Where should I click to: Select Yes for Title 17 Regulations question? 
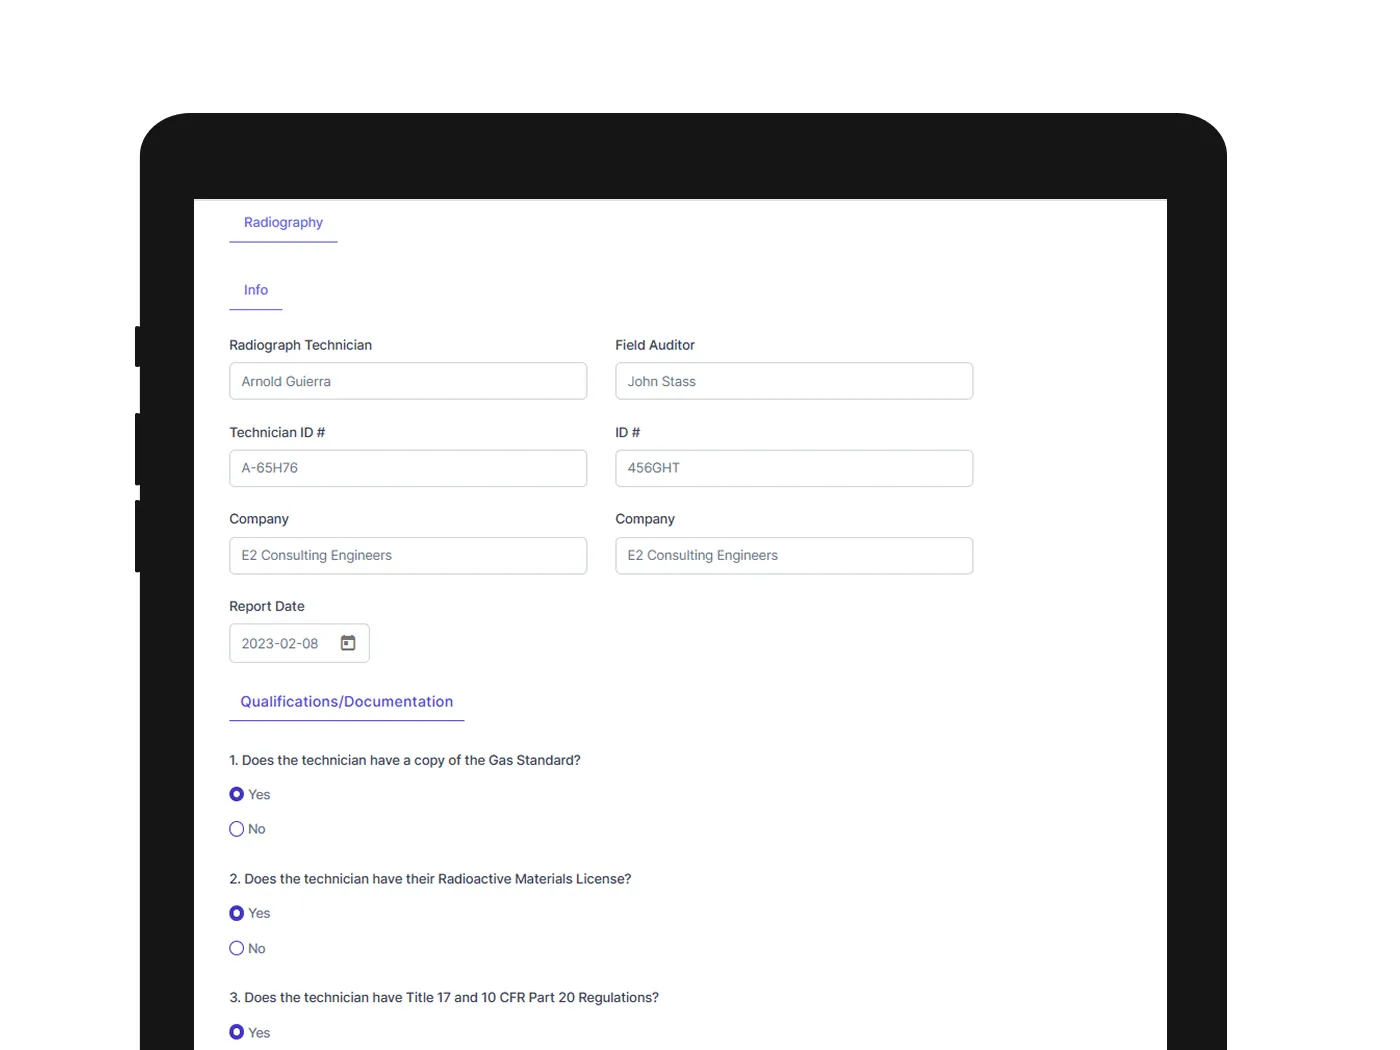pos(237,1032)
